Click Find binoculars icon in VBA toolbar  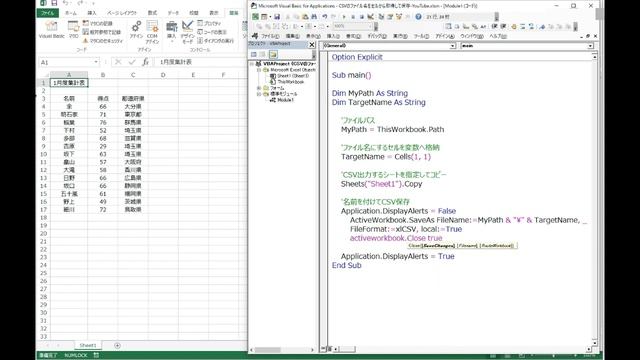click(x=314, y=17)
